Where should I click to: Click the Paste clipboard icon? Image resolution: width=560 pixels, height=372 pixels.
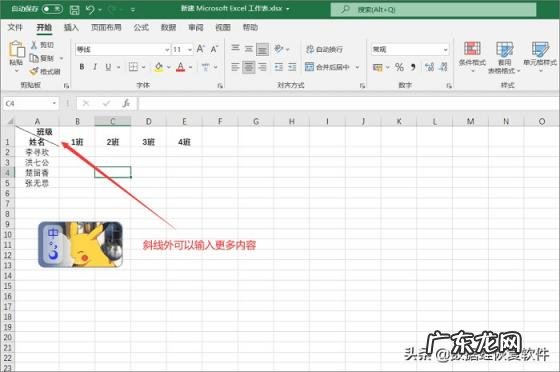16,49
